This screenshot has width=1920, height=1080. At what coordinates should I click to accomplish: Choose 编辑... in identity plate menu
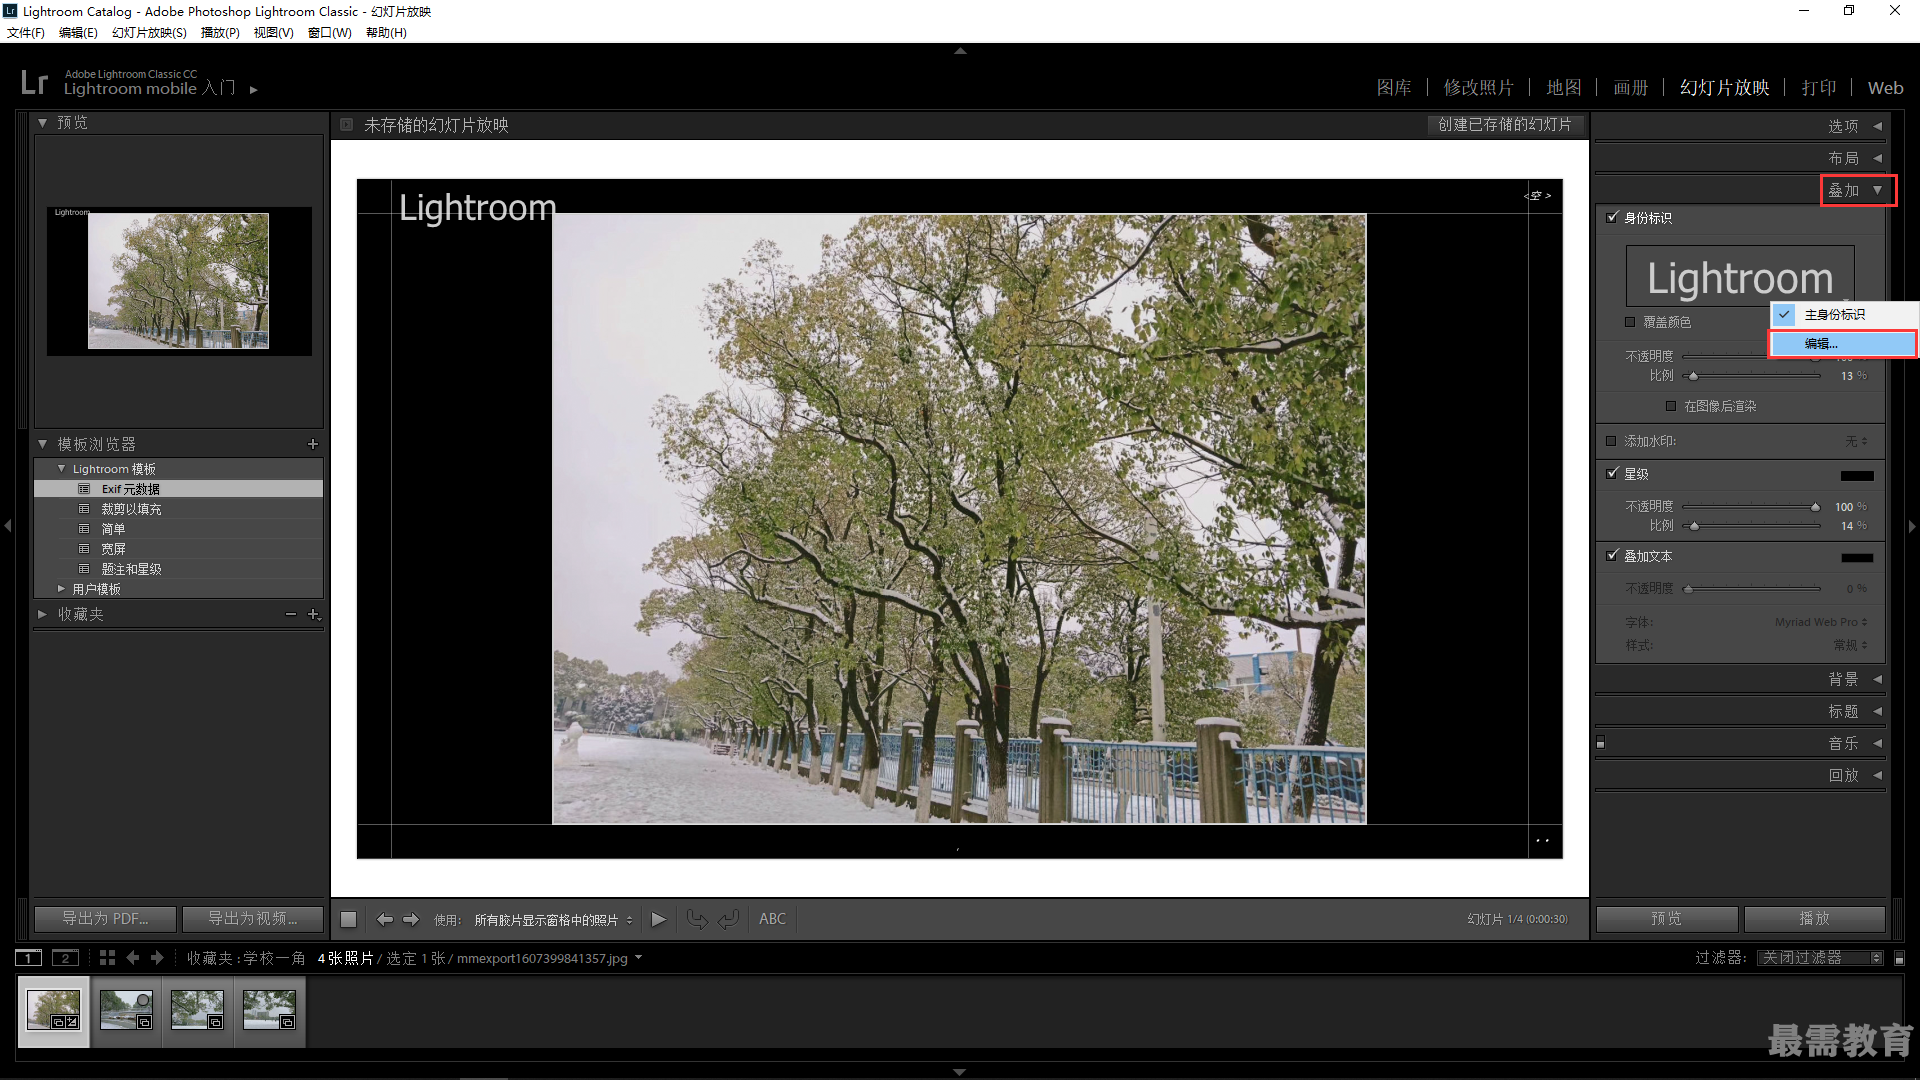[x=1843, y=343]
